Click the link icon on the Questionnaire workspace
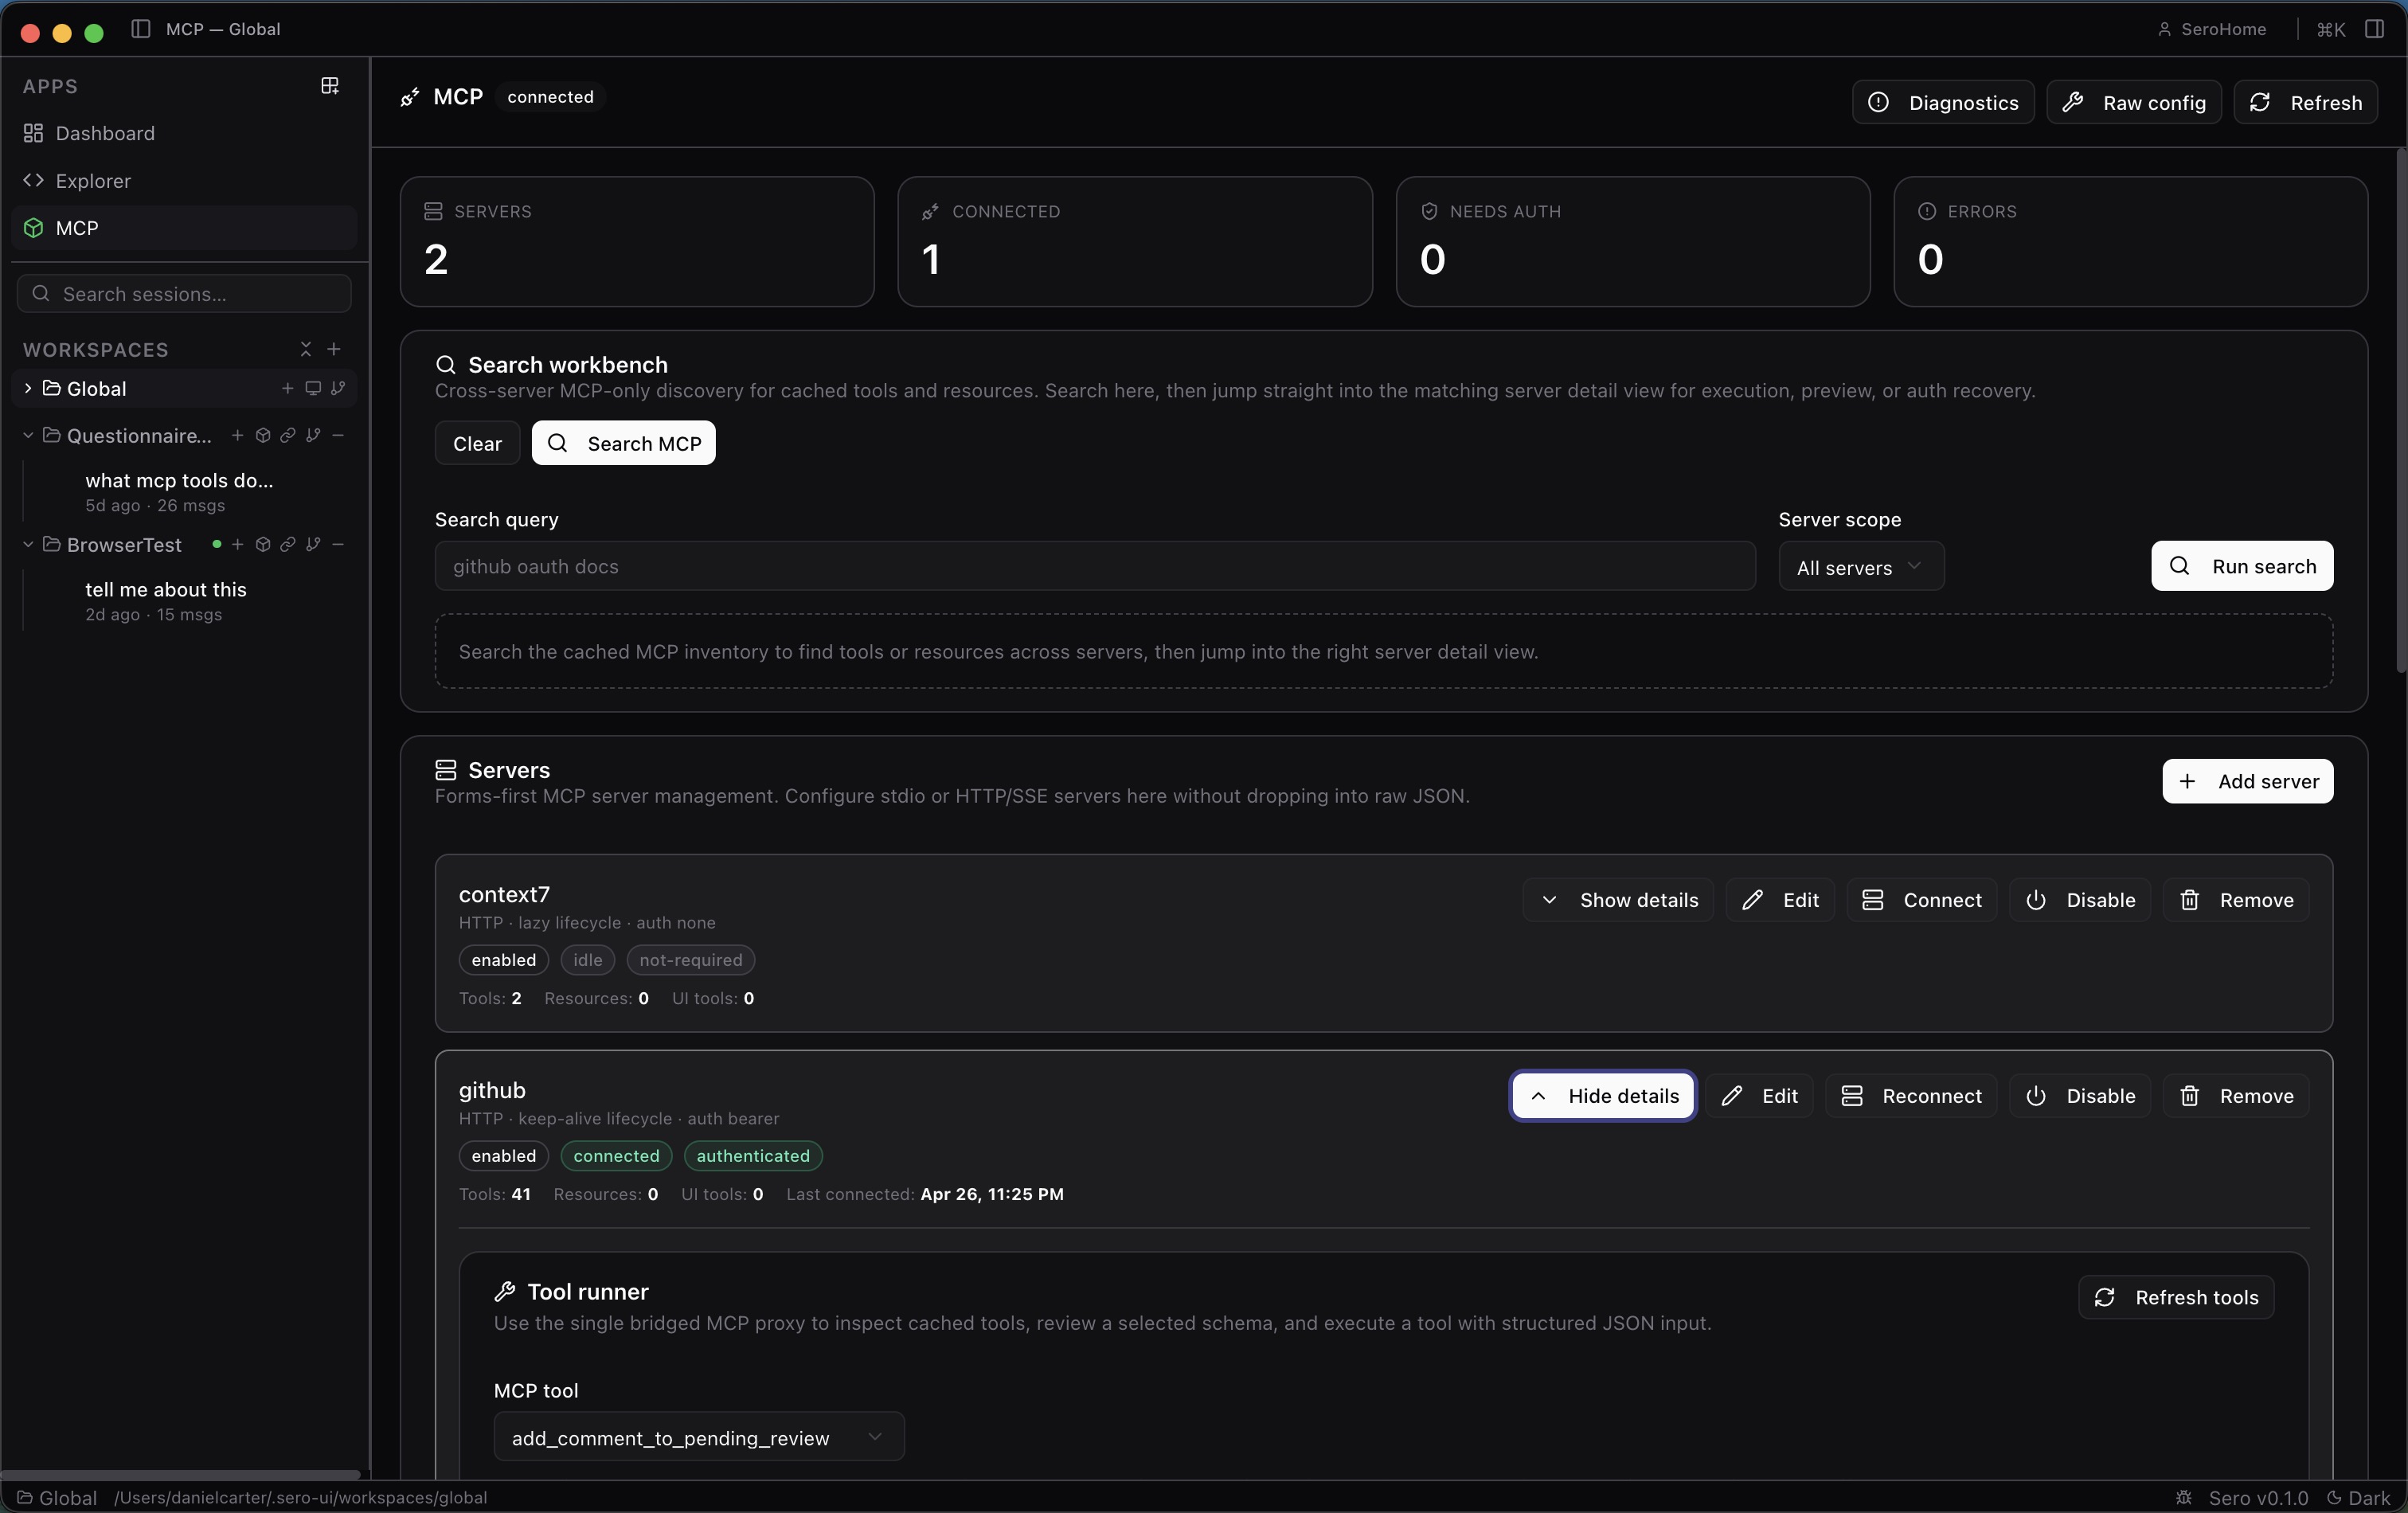Image resolution: width=2408 pixels, height=1513 pixels. point(288,436)
